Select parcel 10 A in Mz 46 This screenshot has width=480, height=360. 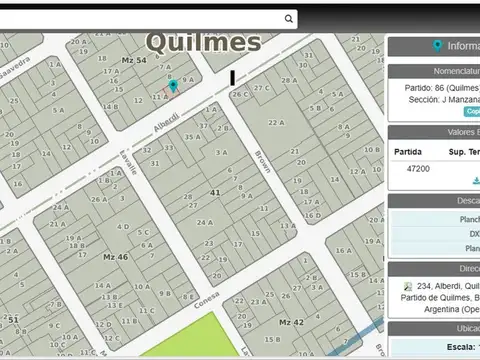coord(142,287)
